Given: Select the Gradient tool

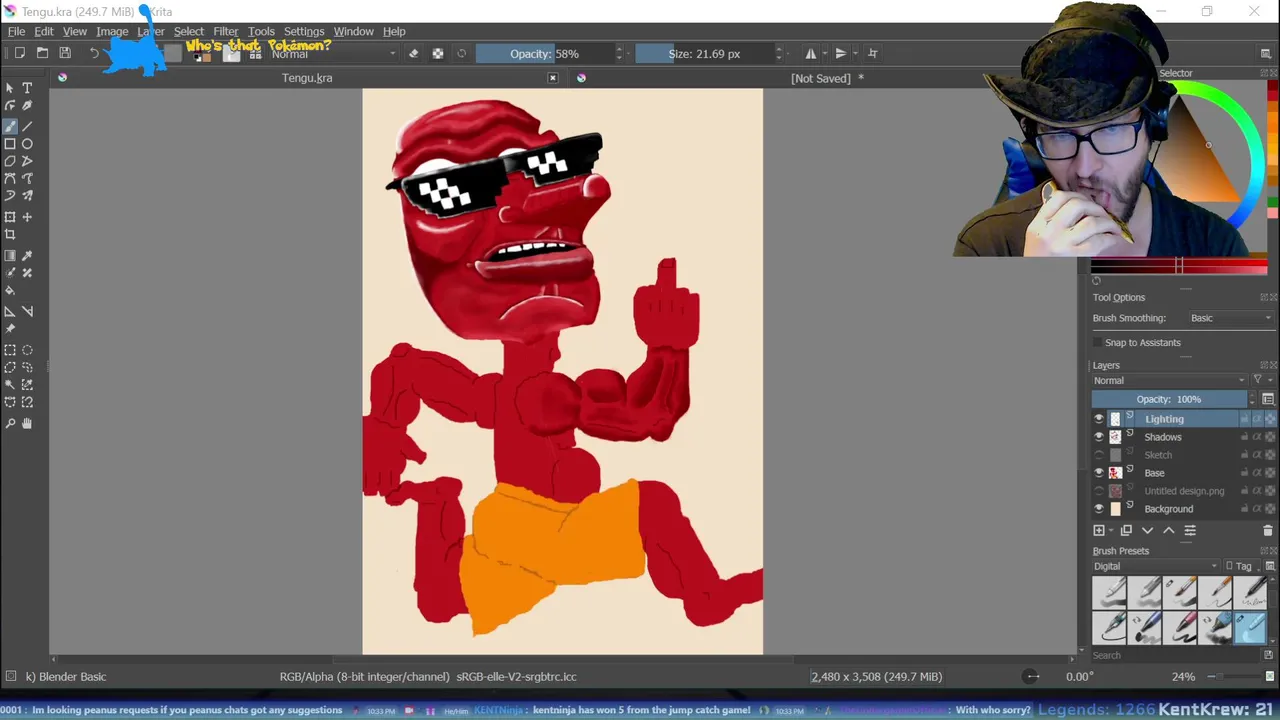Looking at the screenshot, I should tap(10, 256).
